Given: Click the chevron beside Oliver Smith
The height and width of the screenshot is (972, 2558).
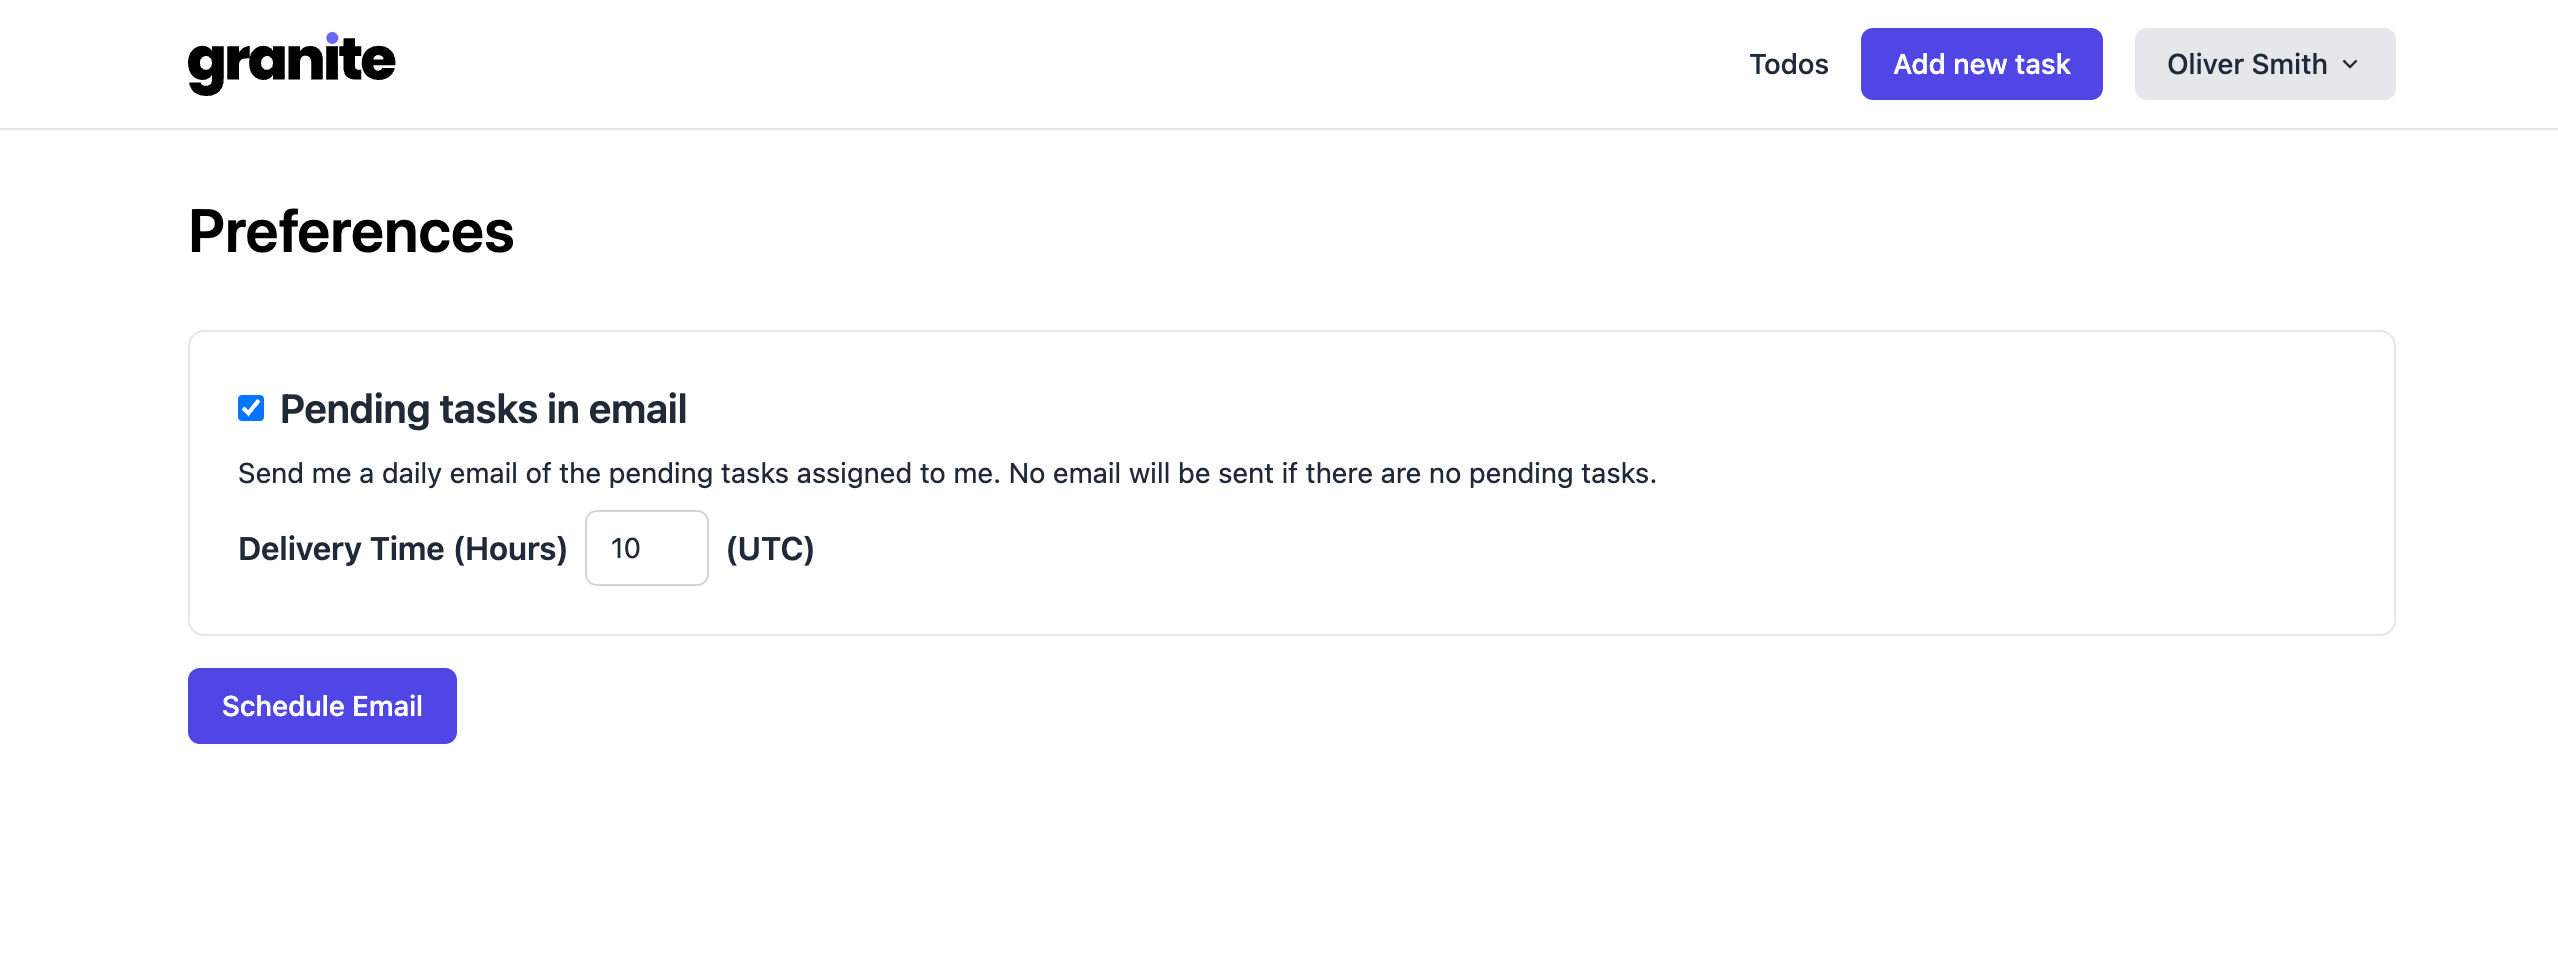Looking at the screenshot, I should (2350, 64).
